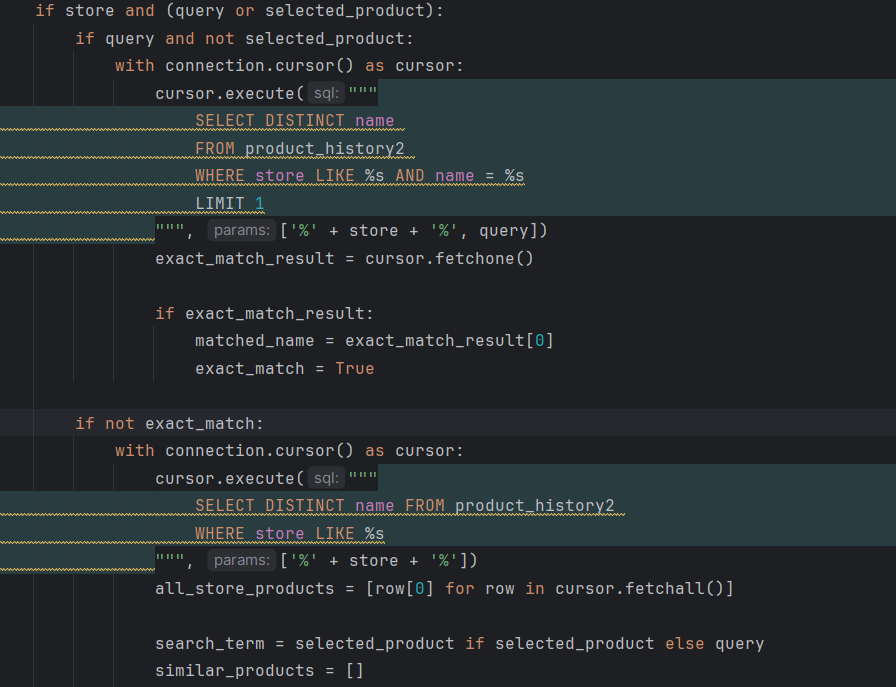Click the empty list brackets after similar_products
The height and width of the screenshot is (687, 896).
[x=354, y=671]
